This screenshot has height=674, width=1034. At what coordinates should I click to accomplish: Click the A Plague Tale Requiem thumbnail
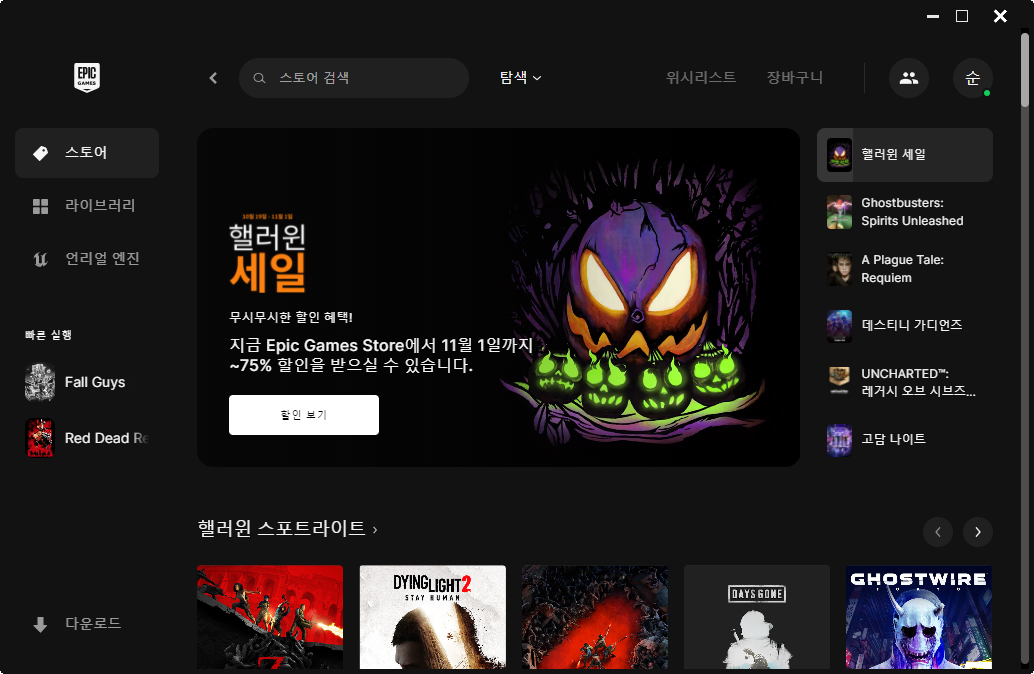839,269
